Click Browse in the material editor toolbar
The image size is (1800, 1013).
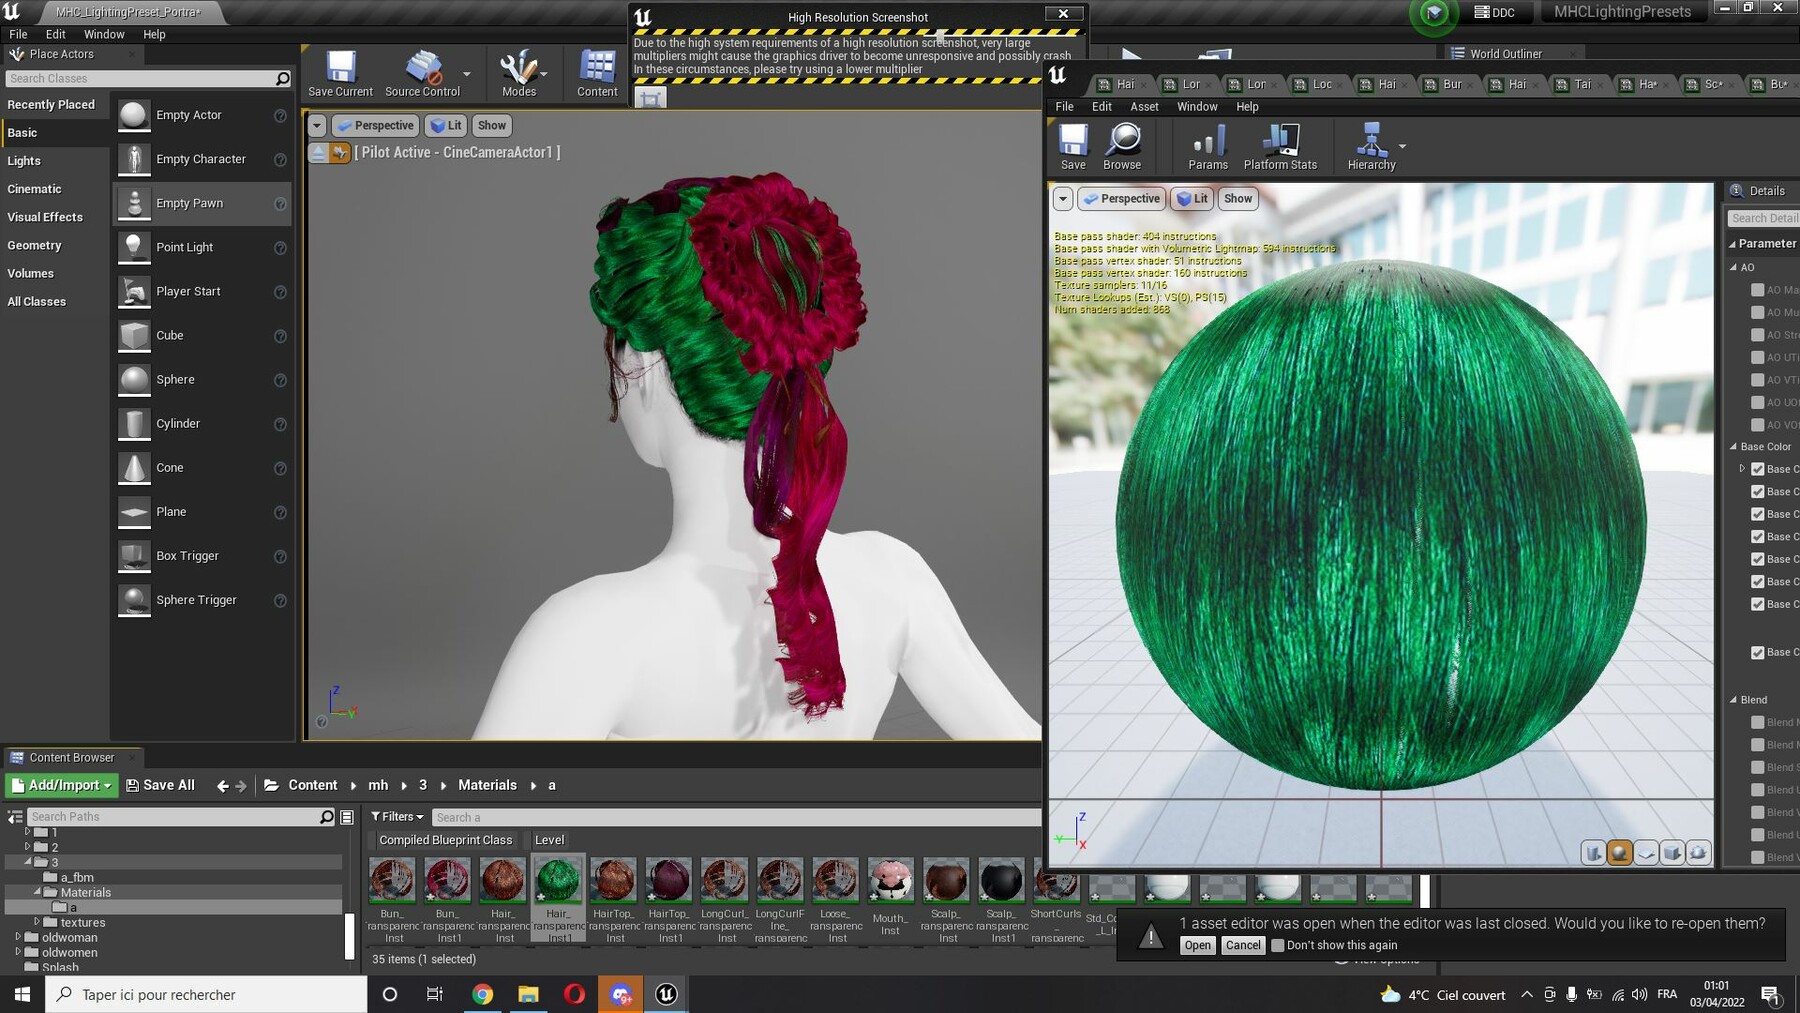pos(1122,147)
